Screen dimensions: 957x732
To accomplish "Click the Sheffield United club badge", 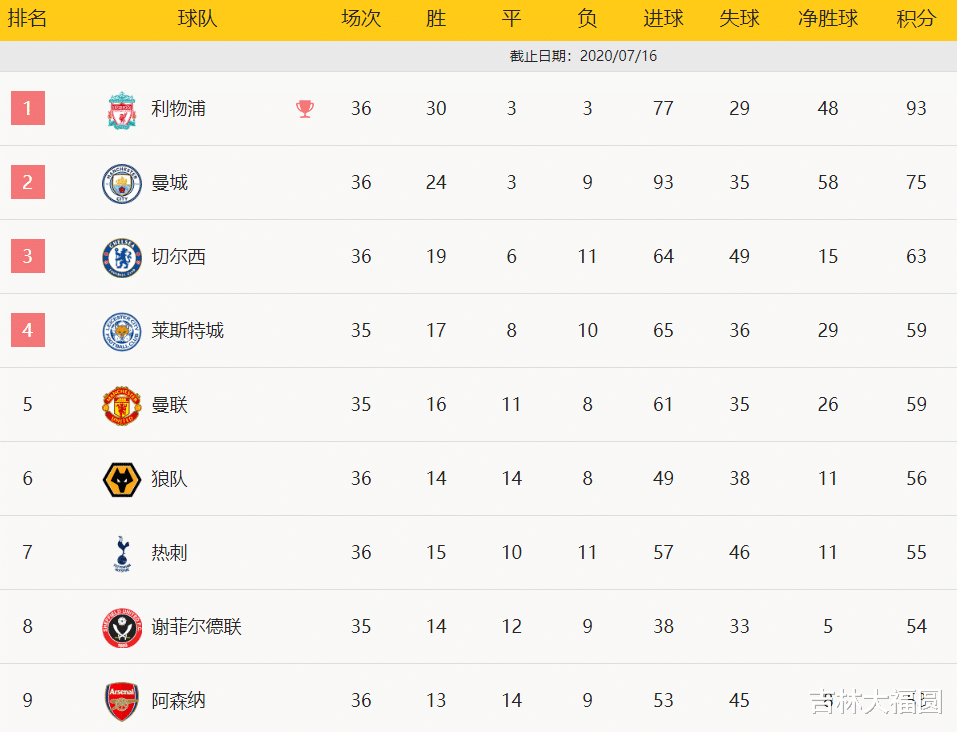I will click(x=122, y=627).
